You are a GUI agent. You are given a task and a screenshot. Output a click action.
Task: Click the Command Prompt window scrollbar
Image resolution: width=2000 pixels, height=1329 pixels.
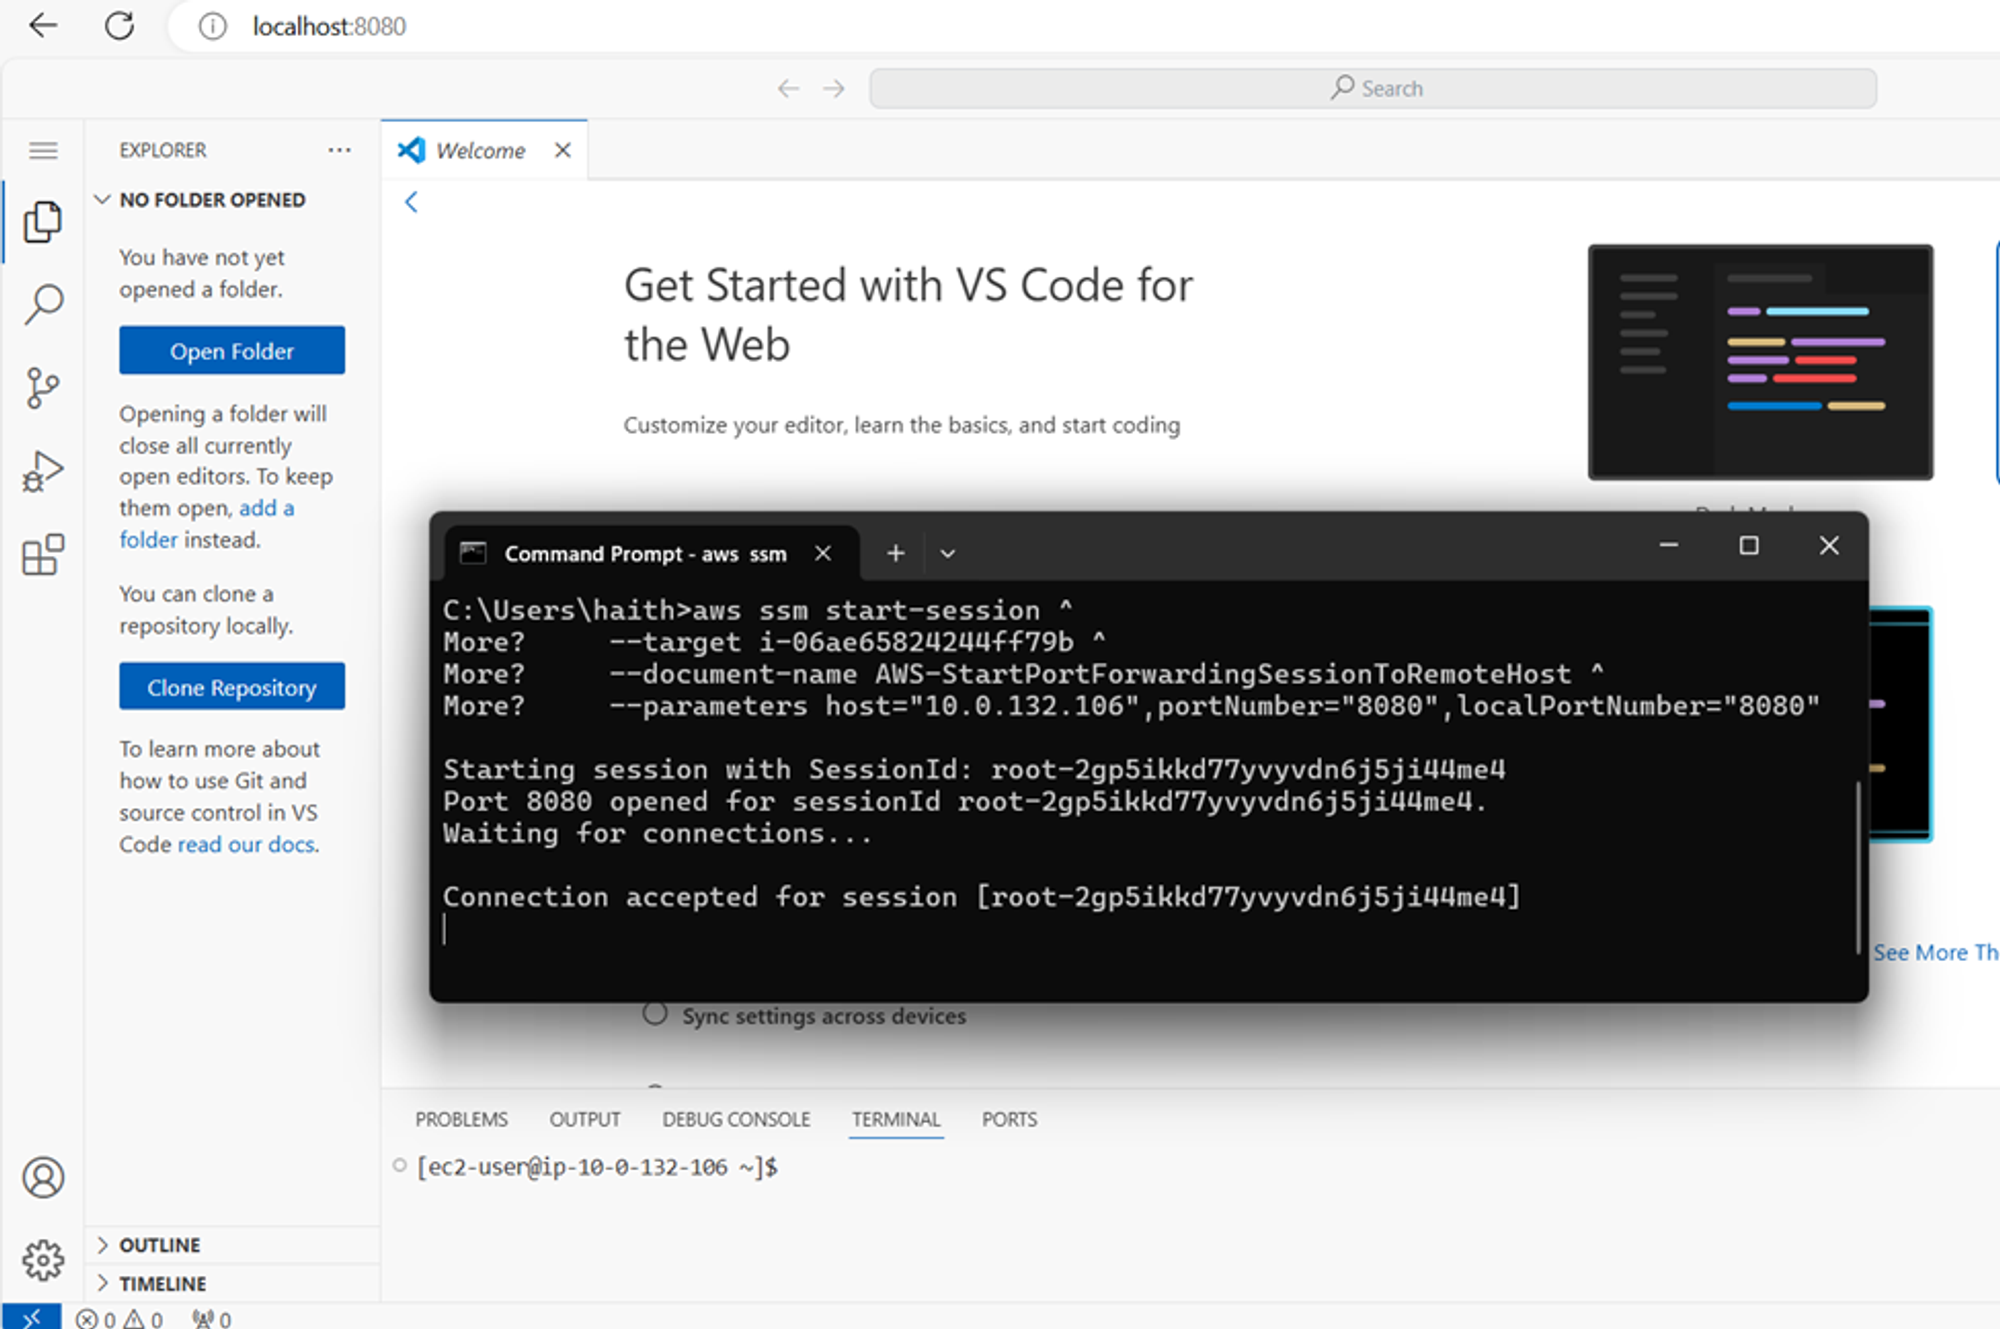point(1858,866)
